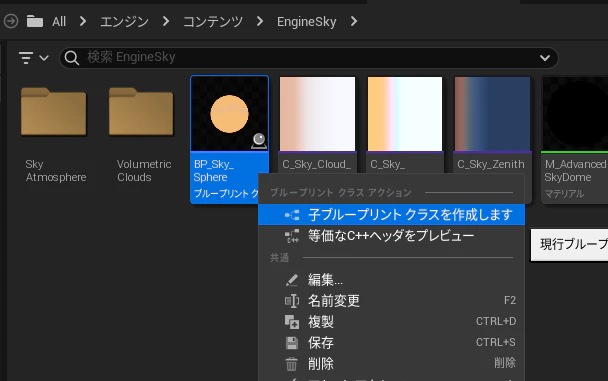Select 複製 from the context menu
This screenshot has width=608, height=381.
391,322
